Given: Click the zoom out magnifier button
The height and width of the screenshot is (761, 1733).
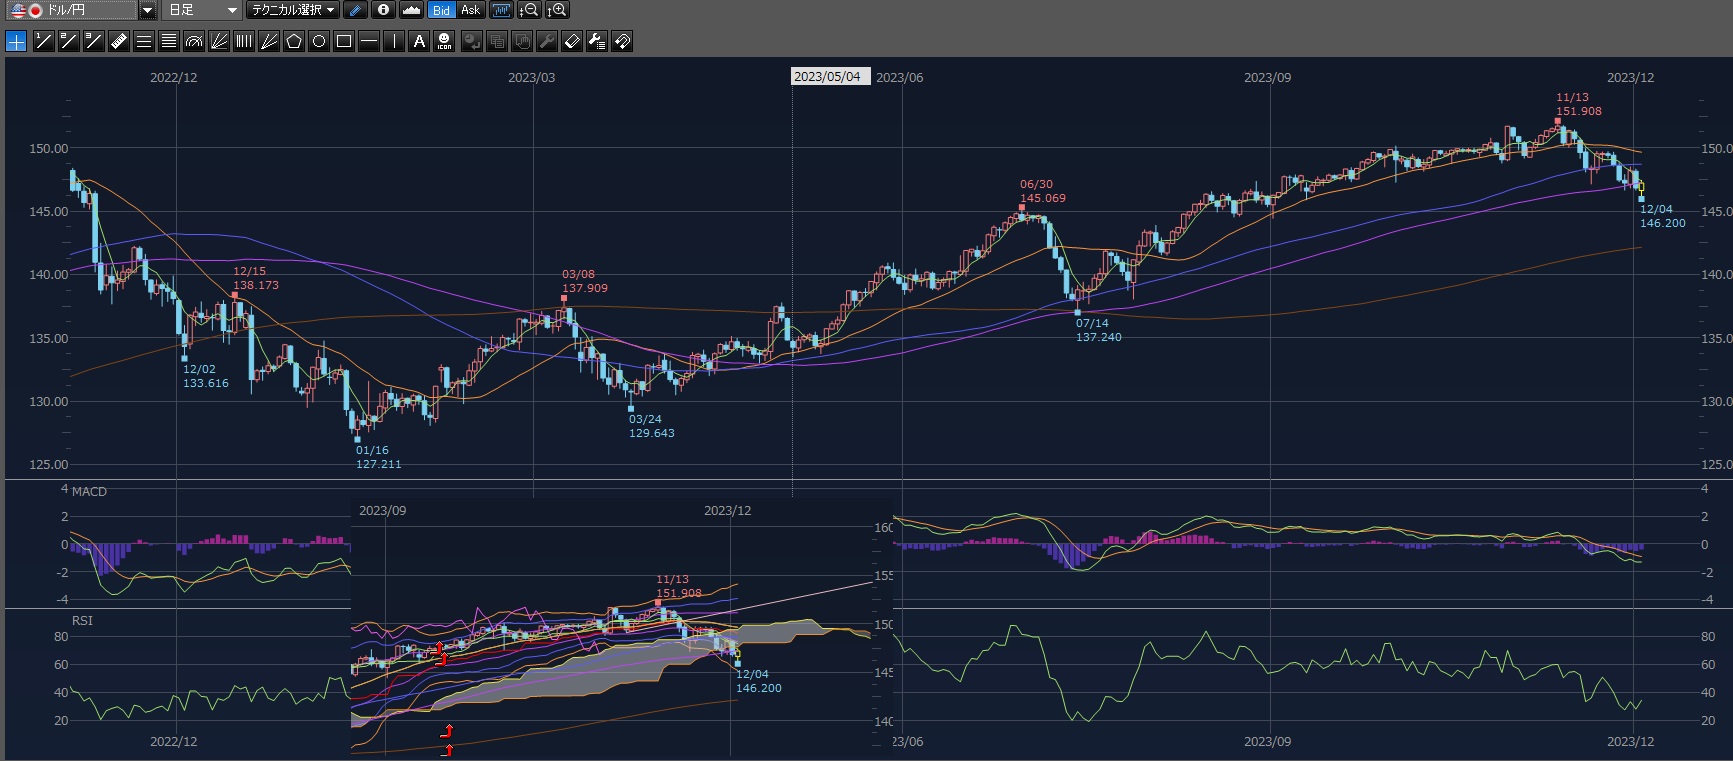Looking at the screenshot, I should [x=529, y=10].
